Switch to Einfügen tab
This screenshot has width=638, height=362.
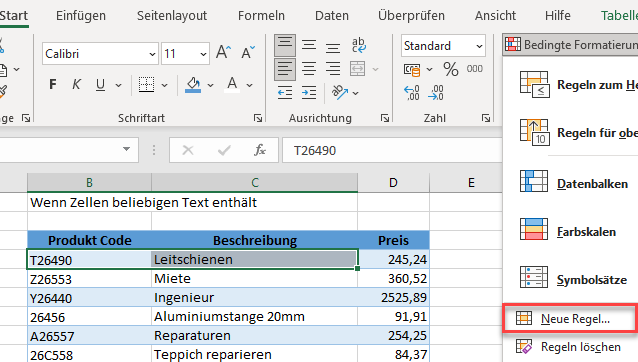click(81, 15)
